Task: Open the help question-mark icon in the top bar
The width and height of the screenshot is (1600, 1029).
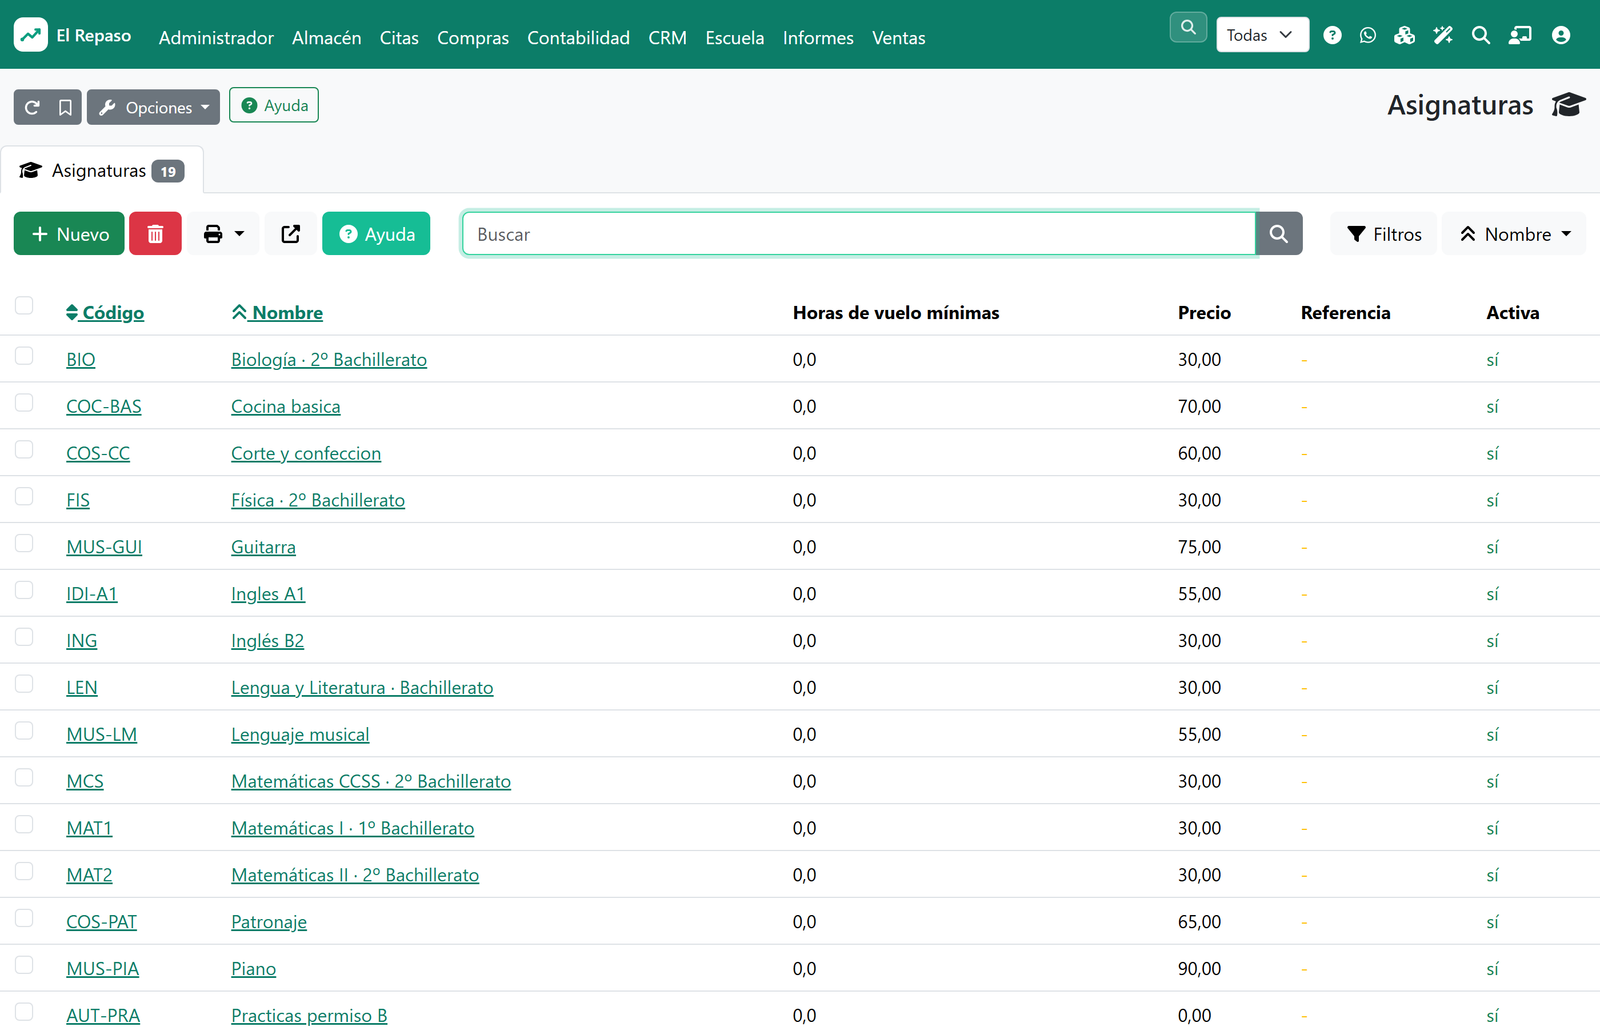Action: coord(1332,35)
